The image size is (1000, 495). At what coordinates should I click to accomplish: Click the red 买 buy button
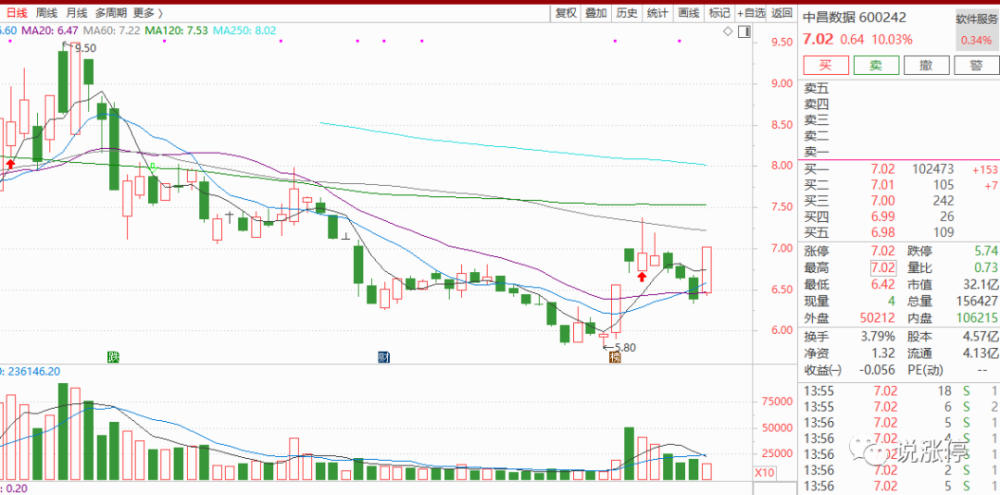pos(825,65)
